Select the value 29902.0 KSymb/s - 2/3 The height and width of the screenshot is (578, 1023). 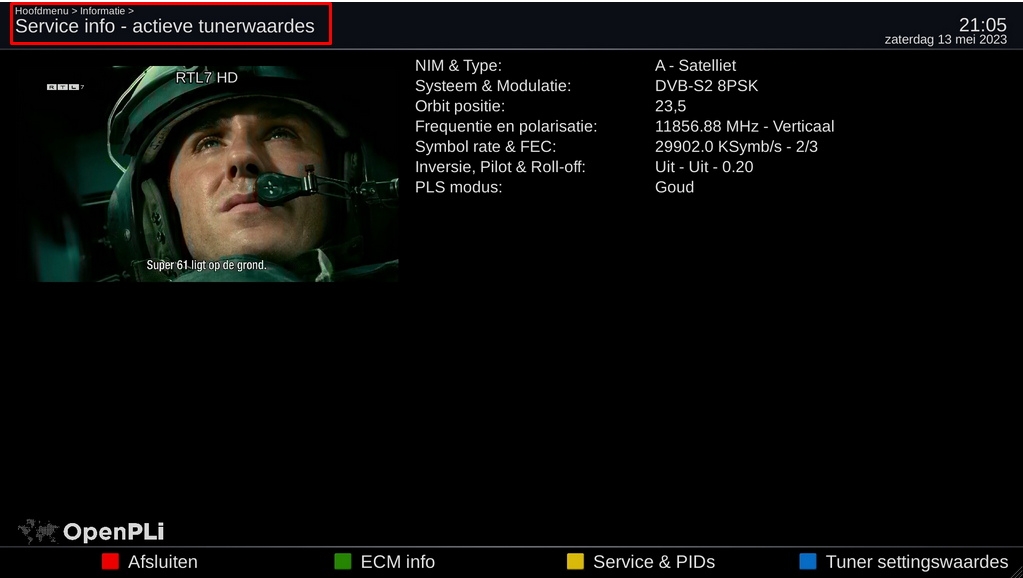[736, 147]
